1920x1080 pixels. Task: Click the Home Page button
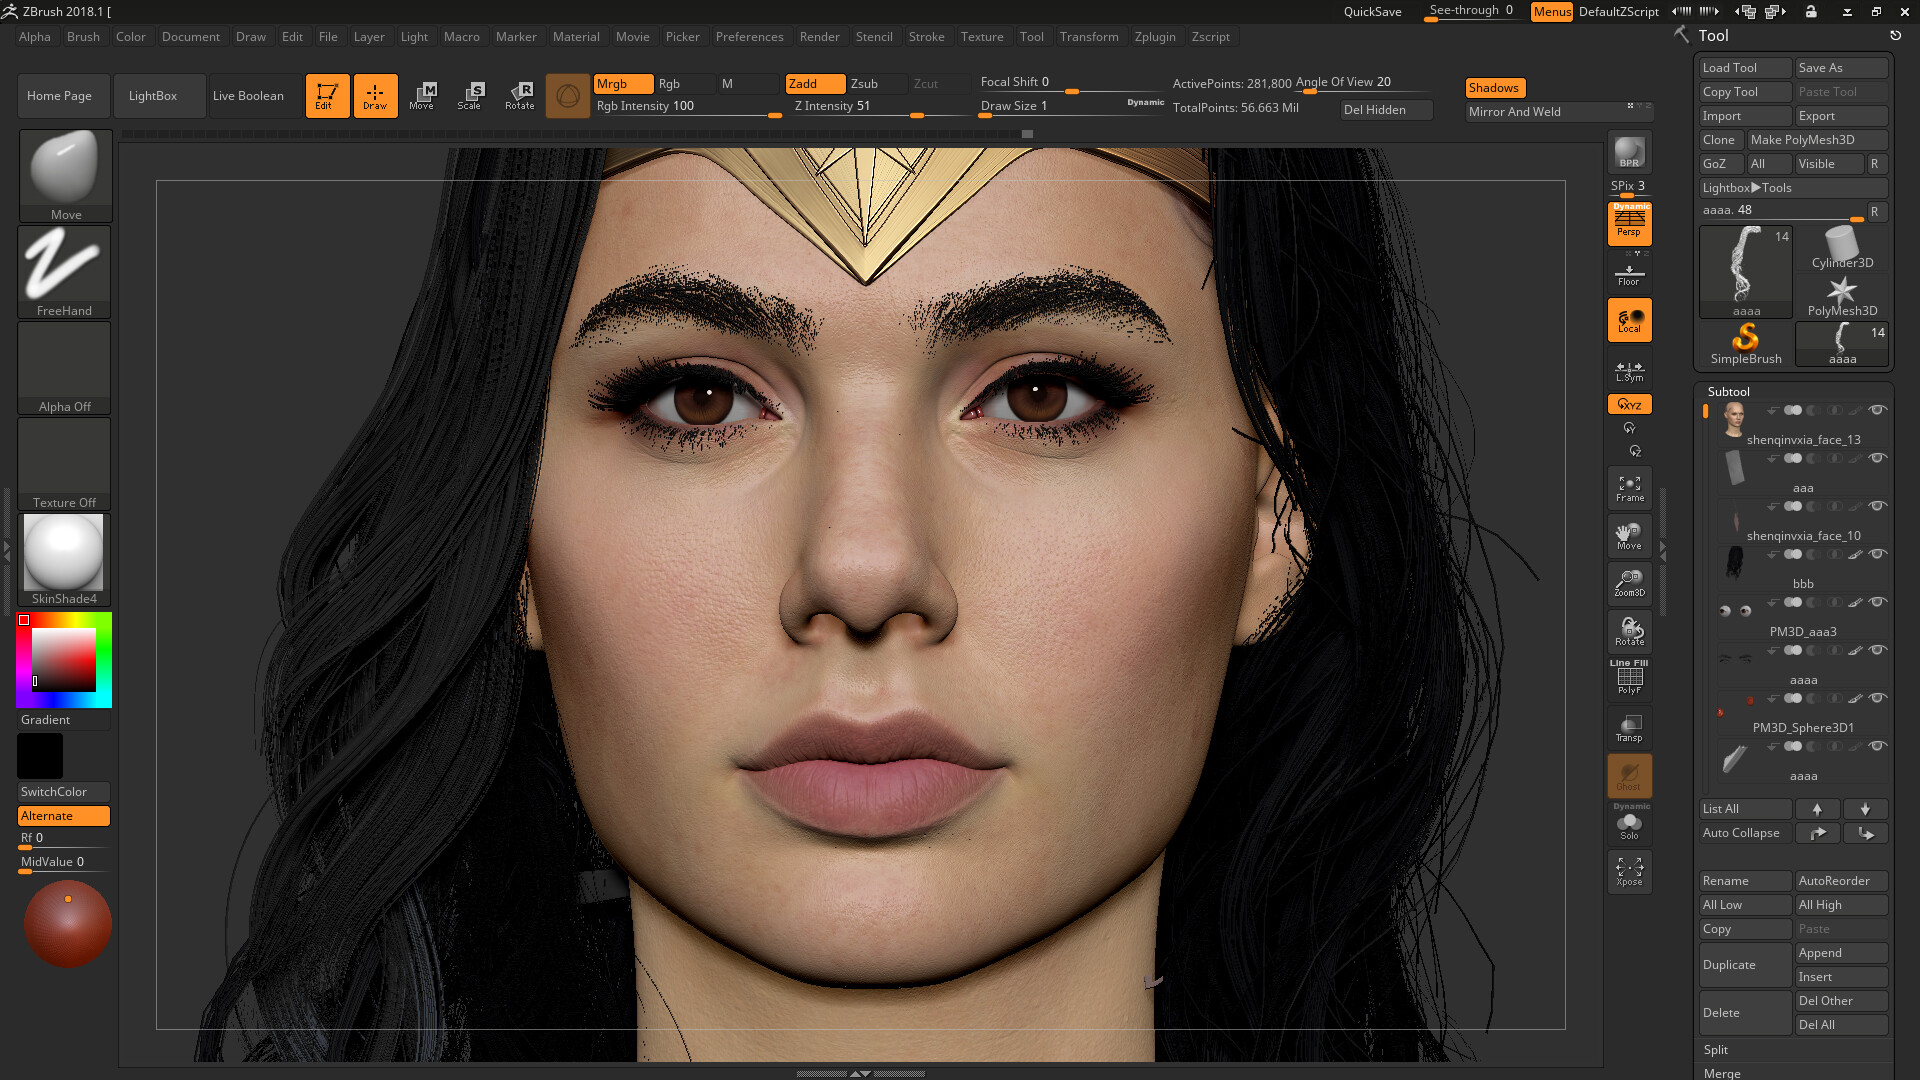(x=63, y=96)
